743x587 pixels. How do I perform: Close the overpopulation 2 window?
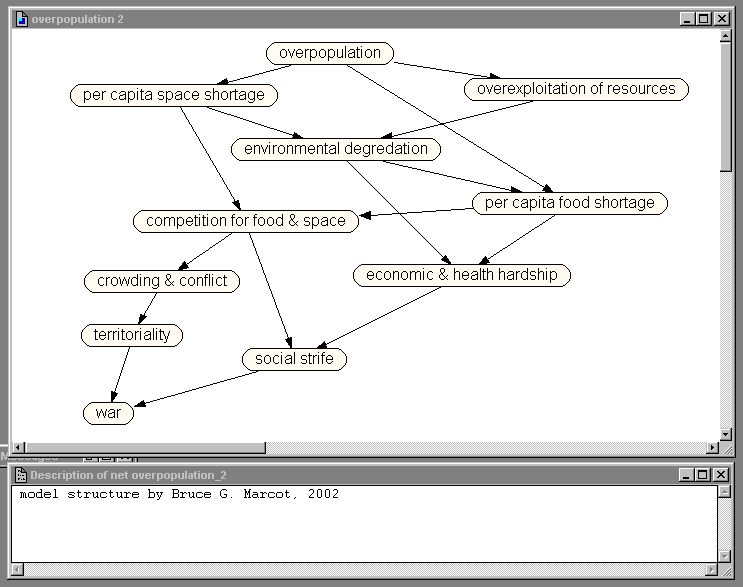coord(722,19)
